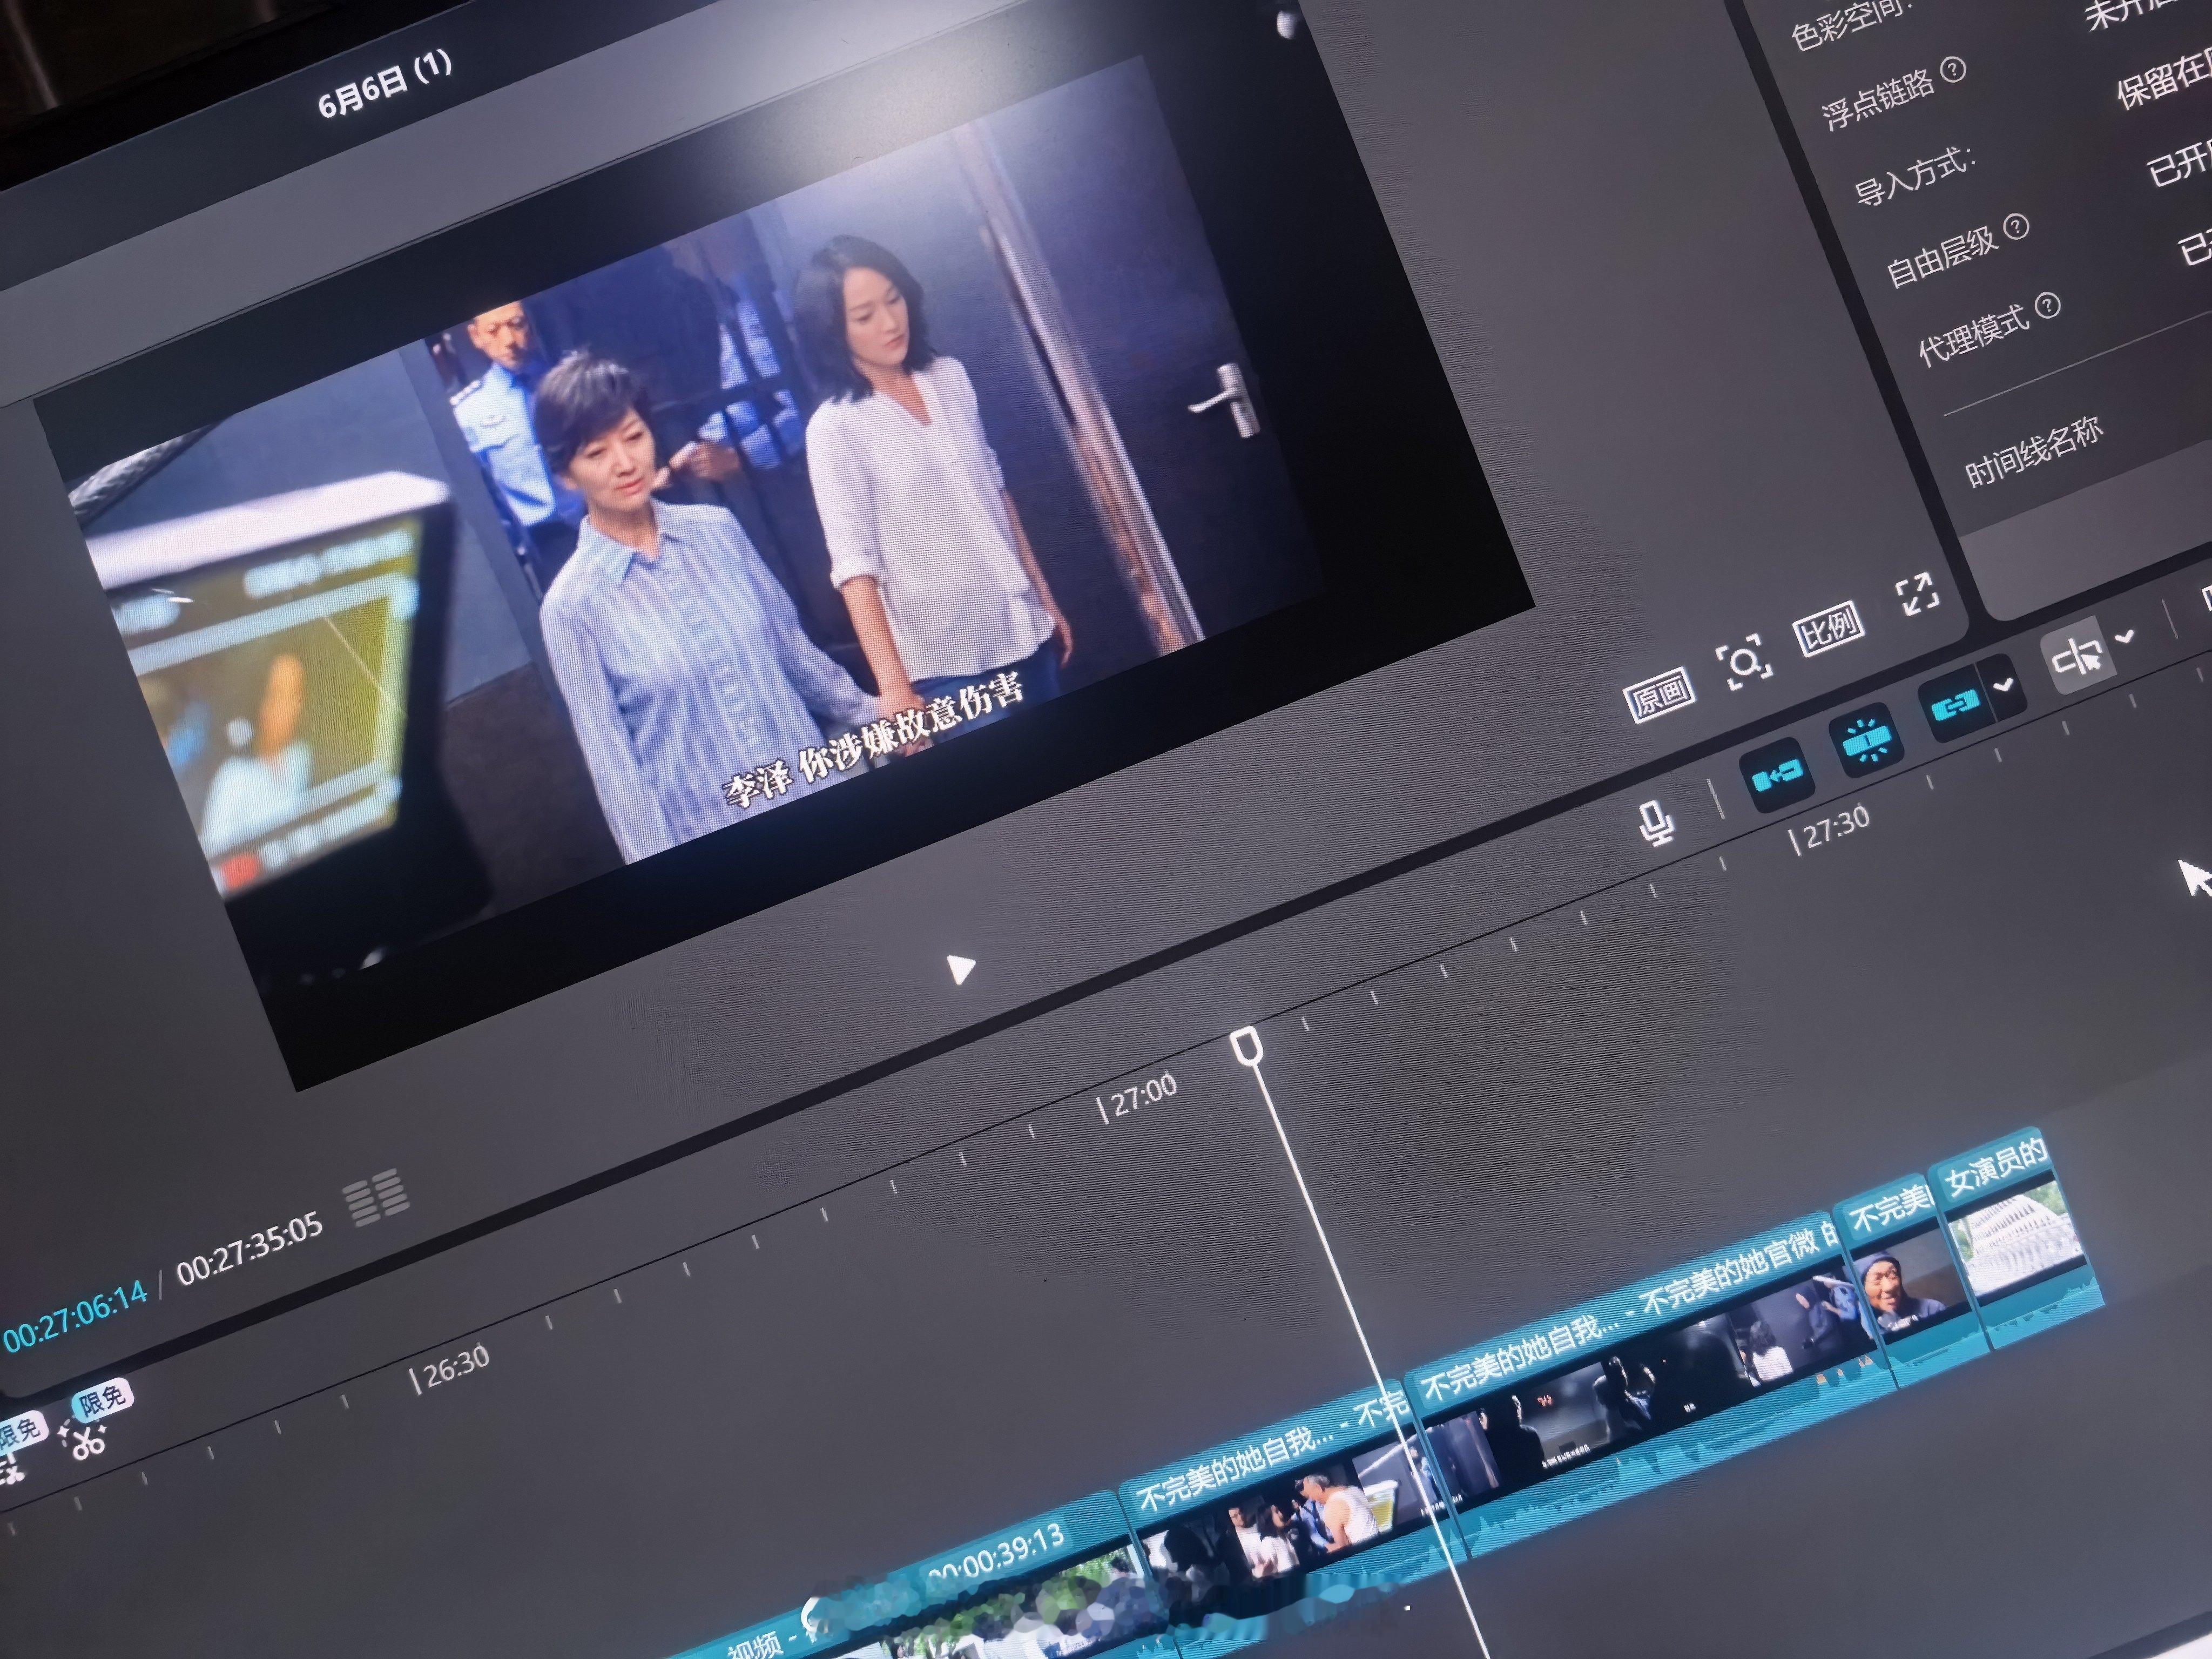Click the 浮点链路 setting label

[x=1877, y=100]
